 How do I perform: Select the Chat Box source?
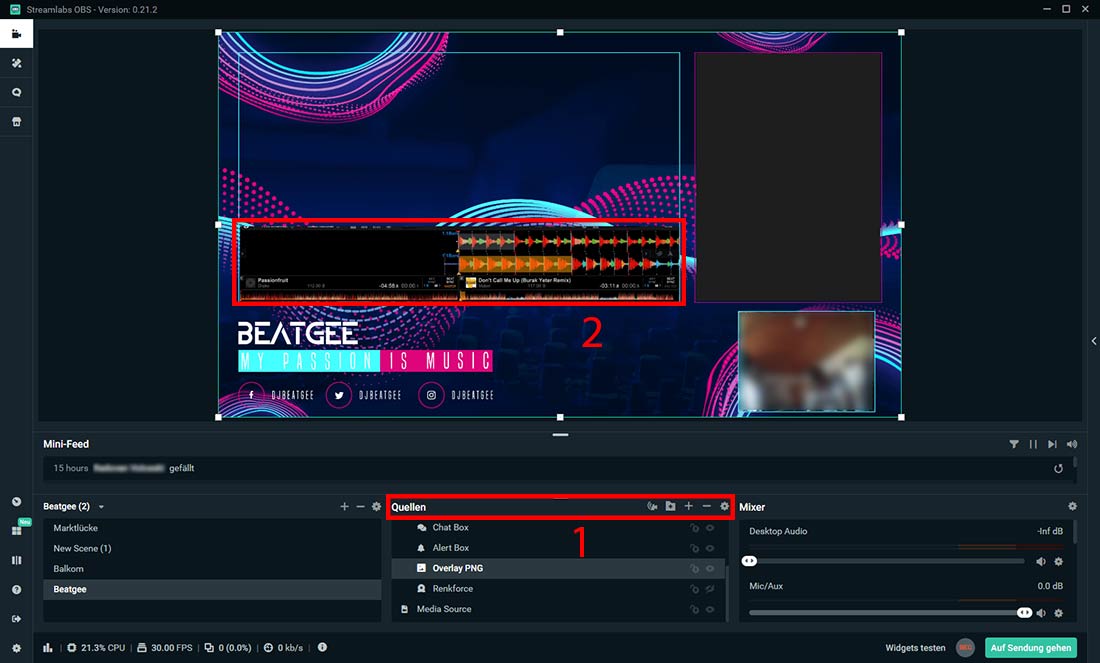pos(558,528)
